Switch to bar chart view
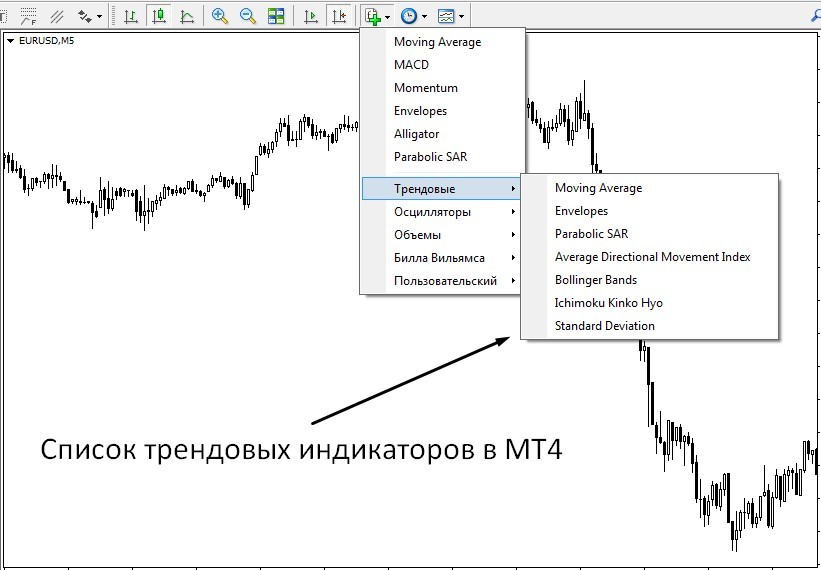Screen dimensions: 821x570 (x=130, y=16)
